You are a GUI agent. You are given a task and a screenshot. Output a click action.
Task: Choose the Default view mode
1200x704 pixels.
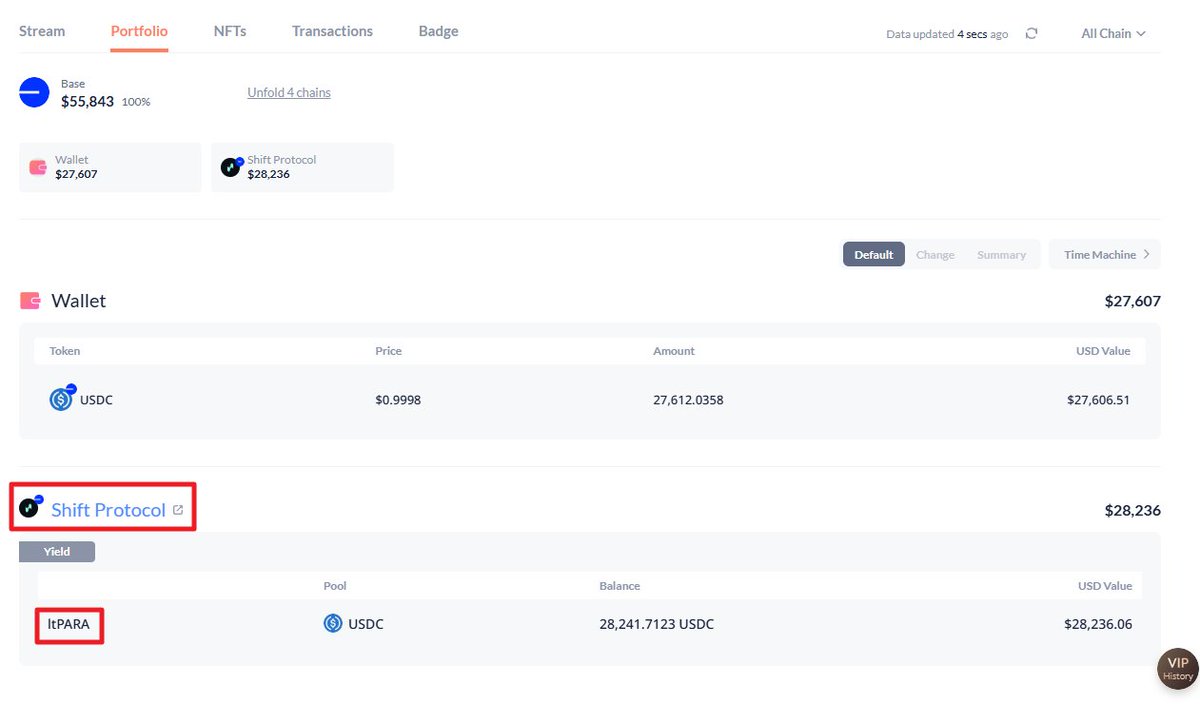873,254
